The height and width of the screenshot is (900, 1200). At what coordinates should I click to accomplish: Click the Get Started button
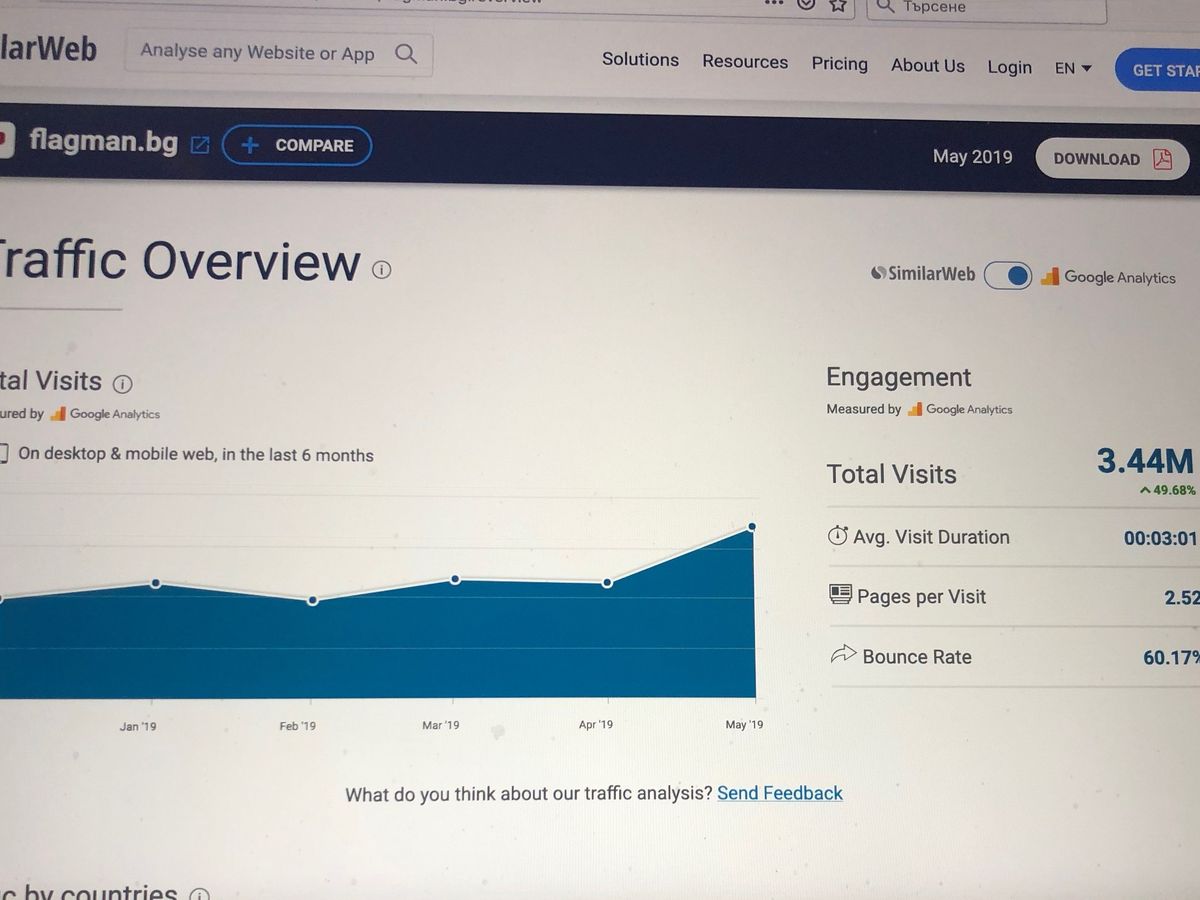[x=1159, y=70]
